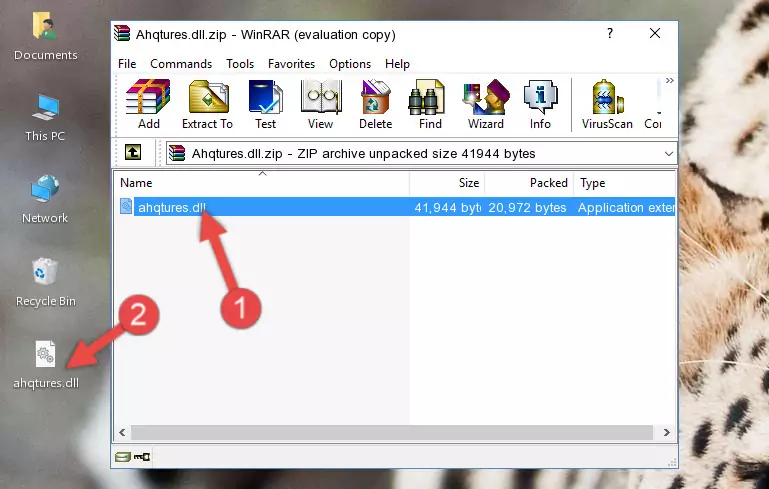Click the horizontal scrollbar left arrow
Viewport: 769px width, 489px height.
tap(122, 432)
